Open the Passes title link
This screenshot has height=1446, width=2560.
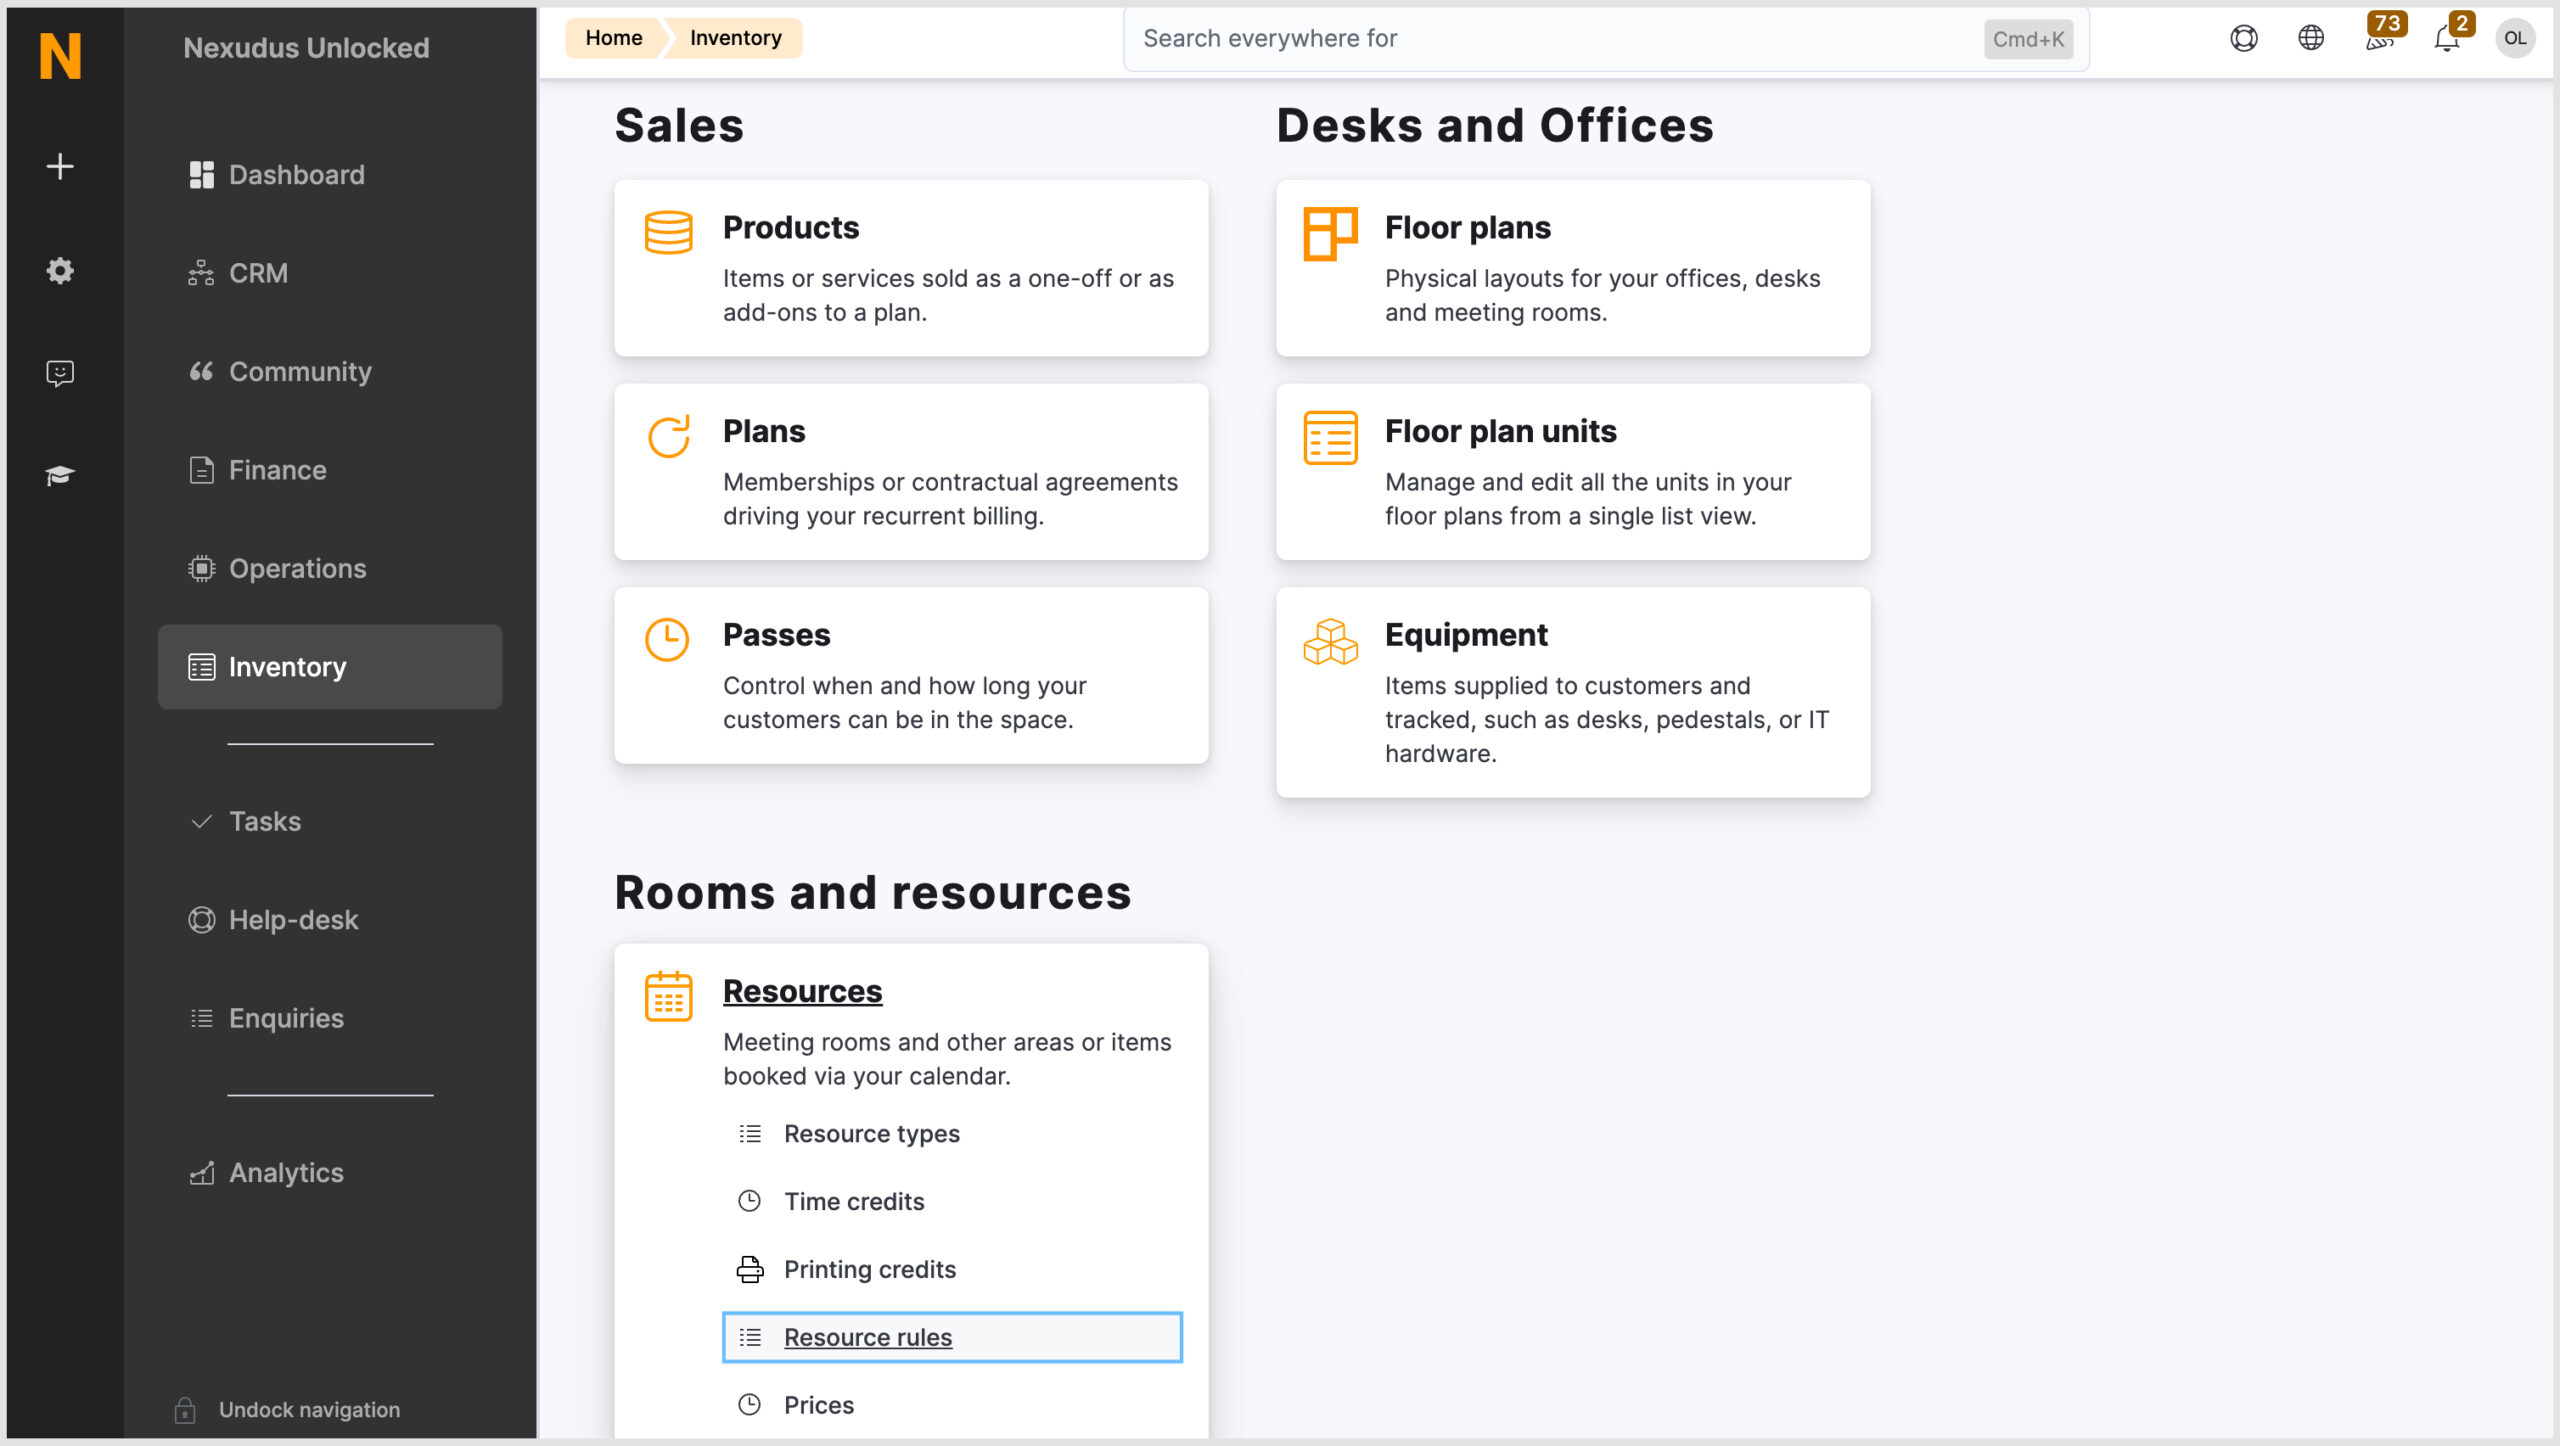pyautogui.click(x=777, y=635)
